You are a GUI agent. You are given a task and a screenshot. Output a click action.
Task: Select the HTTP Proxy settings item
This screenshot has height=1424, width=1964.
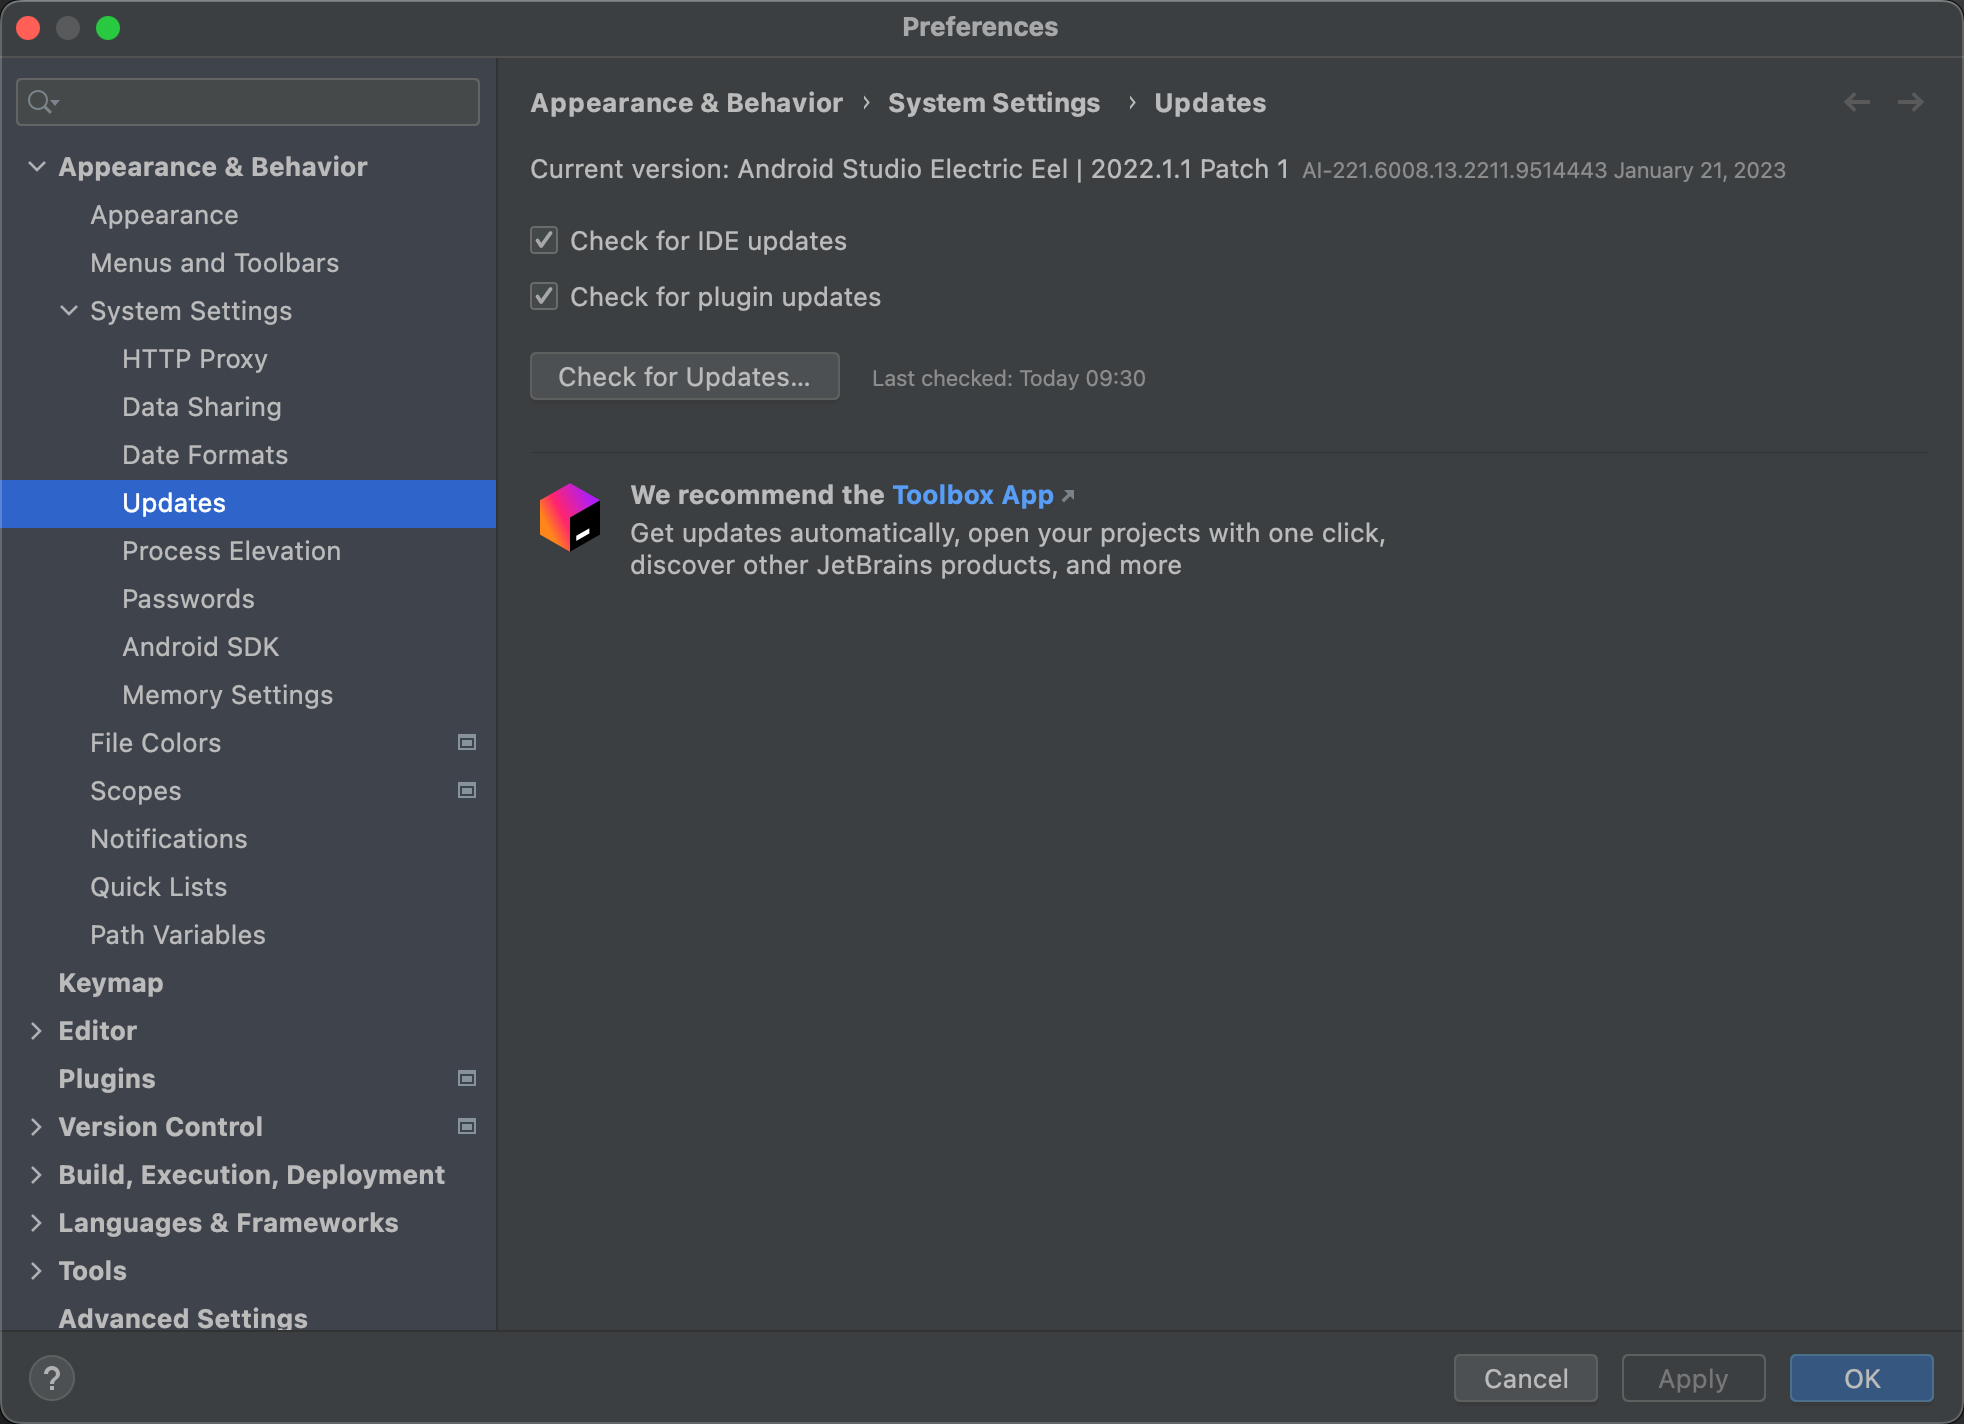[x=195, y=358]
